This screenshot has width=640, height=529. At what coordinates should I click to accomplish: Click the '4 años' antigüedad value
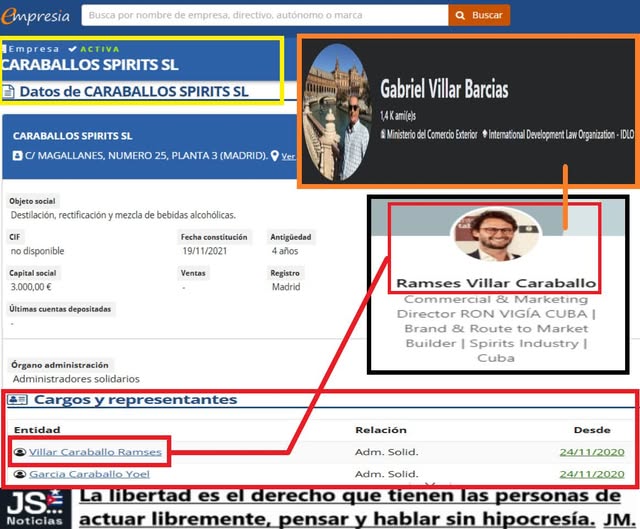[x=285, y=251]
